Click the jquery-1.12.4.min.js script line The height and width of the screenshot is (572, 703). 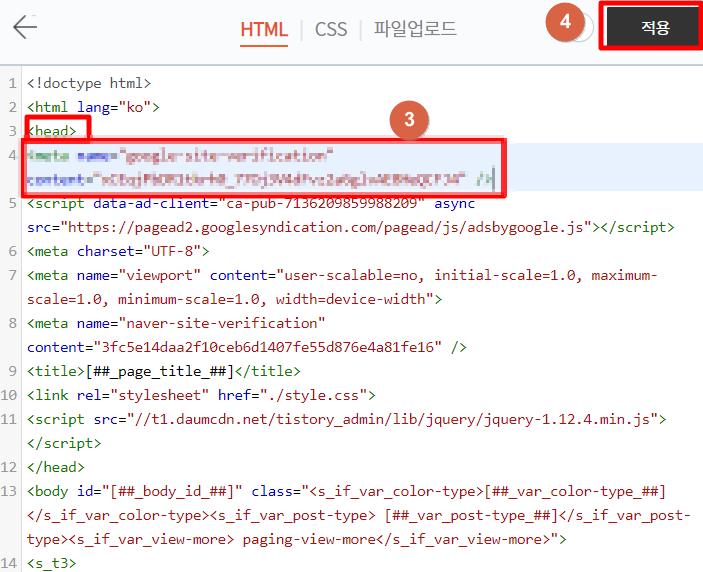(x=347, y=420)
